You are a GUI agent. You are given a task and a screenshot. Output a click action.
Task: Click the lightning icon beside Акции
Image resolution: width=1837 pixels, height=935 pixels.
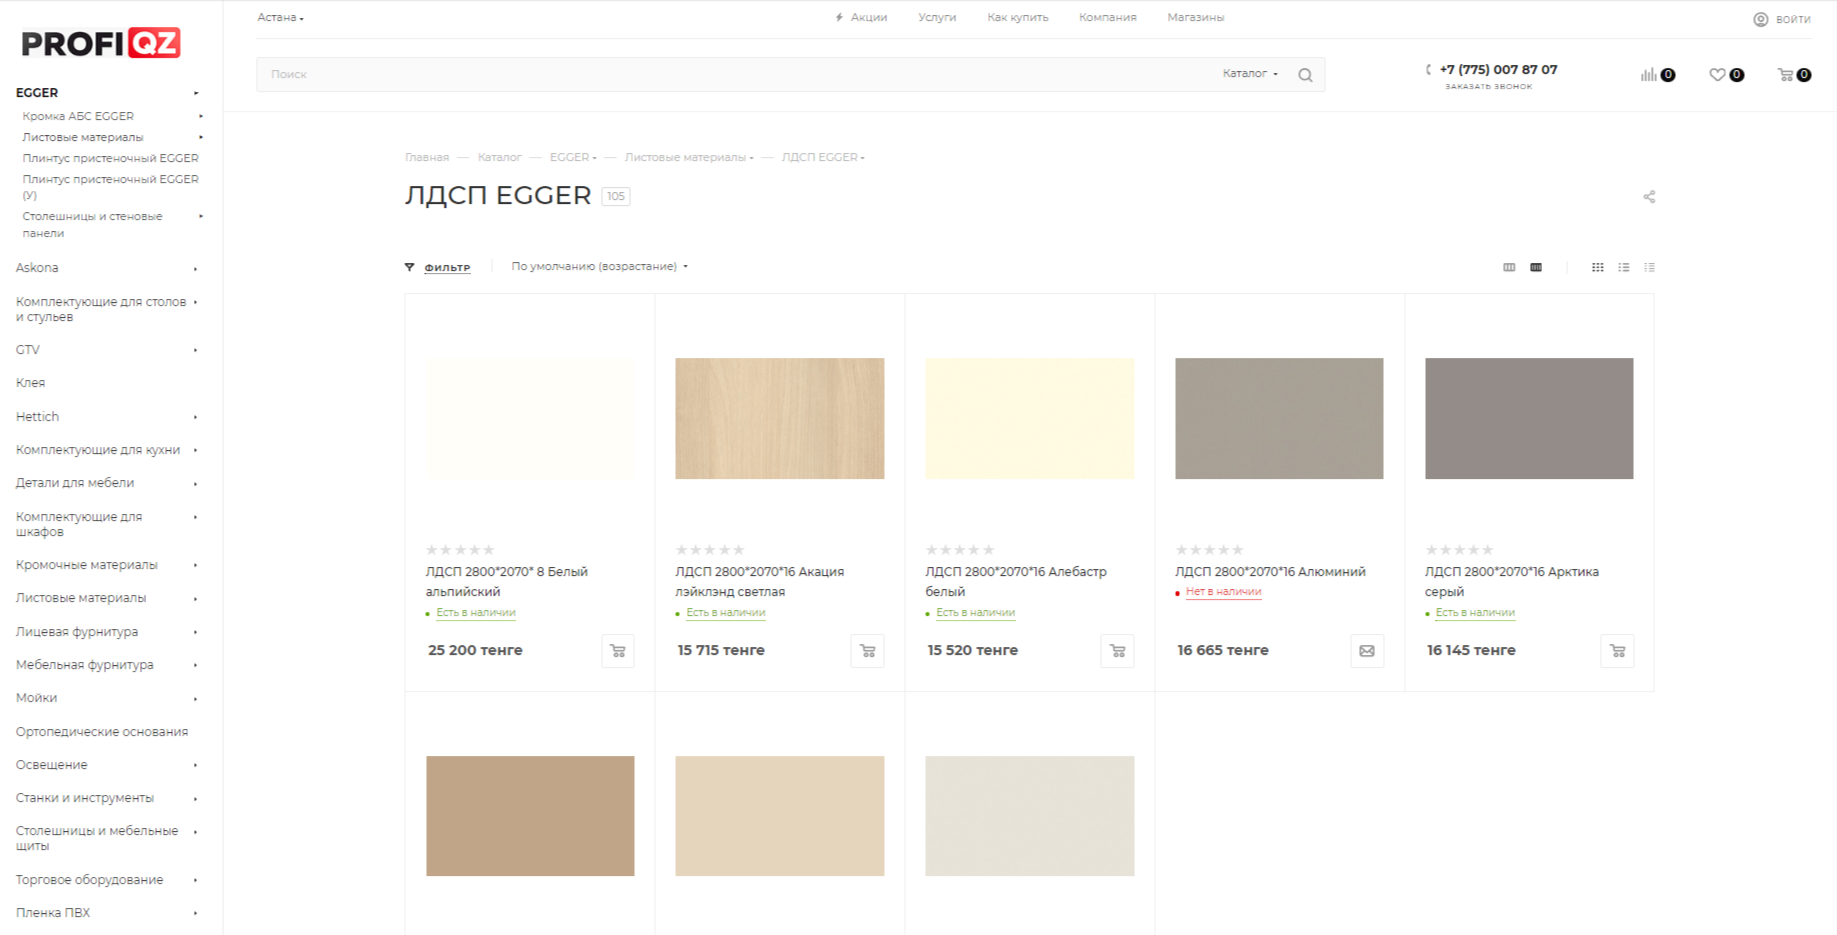pyautogui.click(x=839, y=18)
